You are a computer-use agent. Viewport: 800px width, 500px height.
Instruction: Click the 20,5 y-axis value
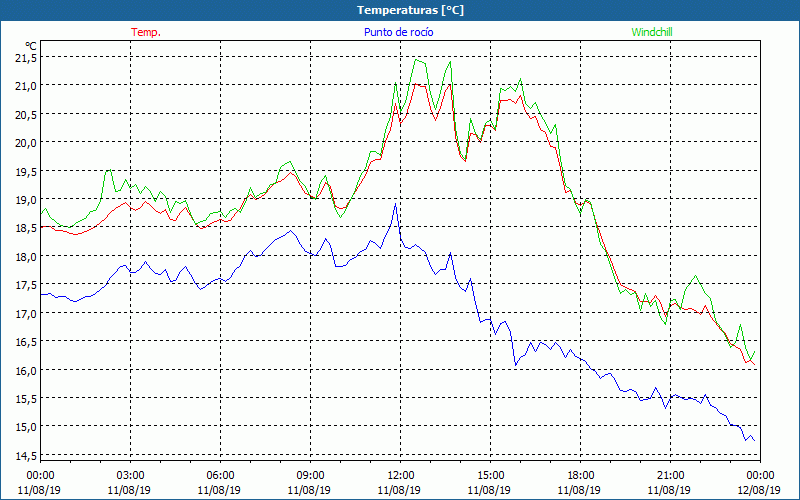point(26,115)
